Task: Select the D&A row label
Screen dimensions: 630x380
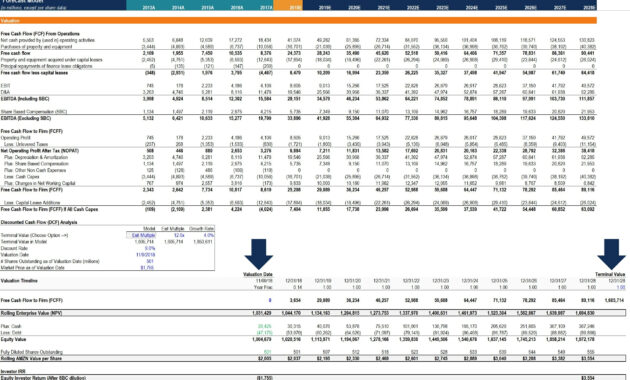Action: [5, 92]
